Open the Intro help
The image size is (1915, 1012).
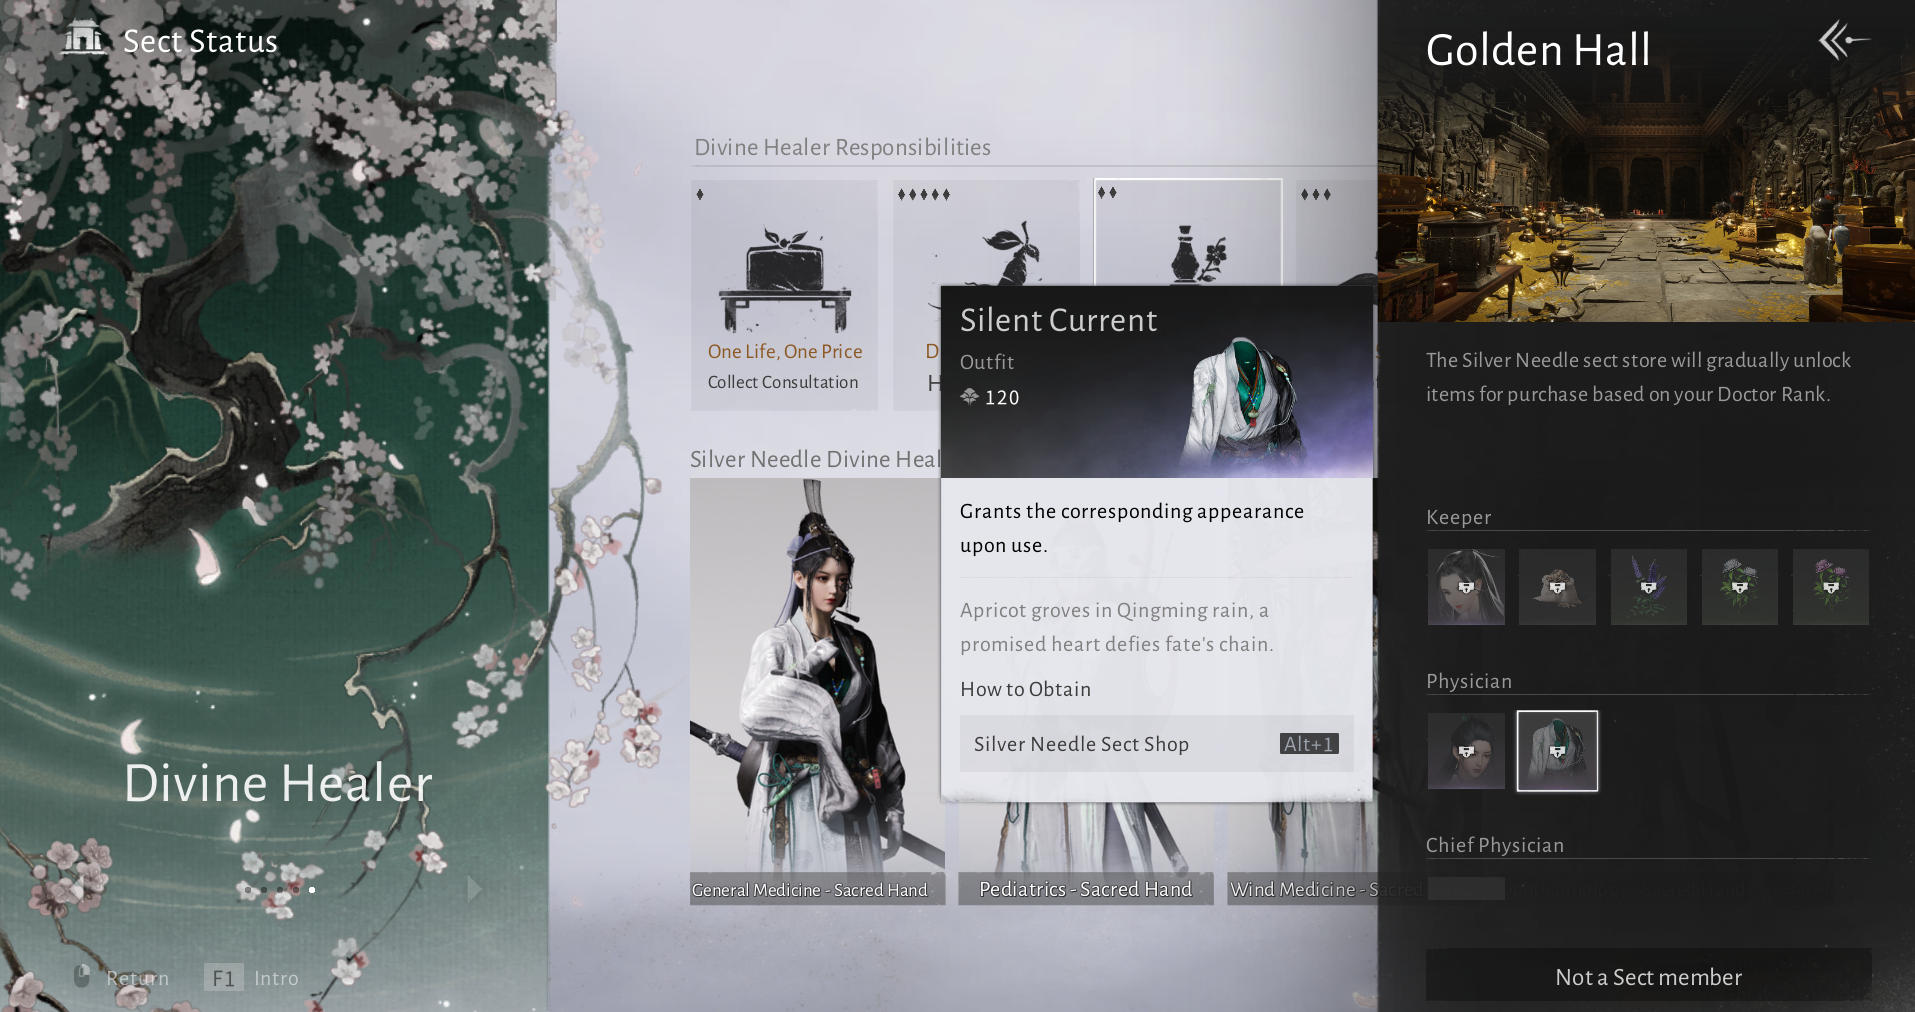tap(276, 978)
